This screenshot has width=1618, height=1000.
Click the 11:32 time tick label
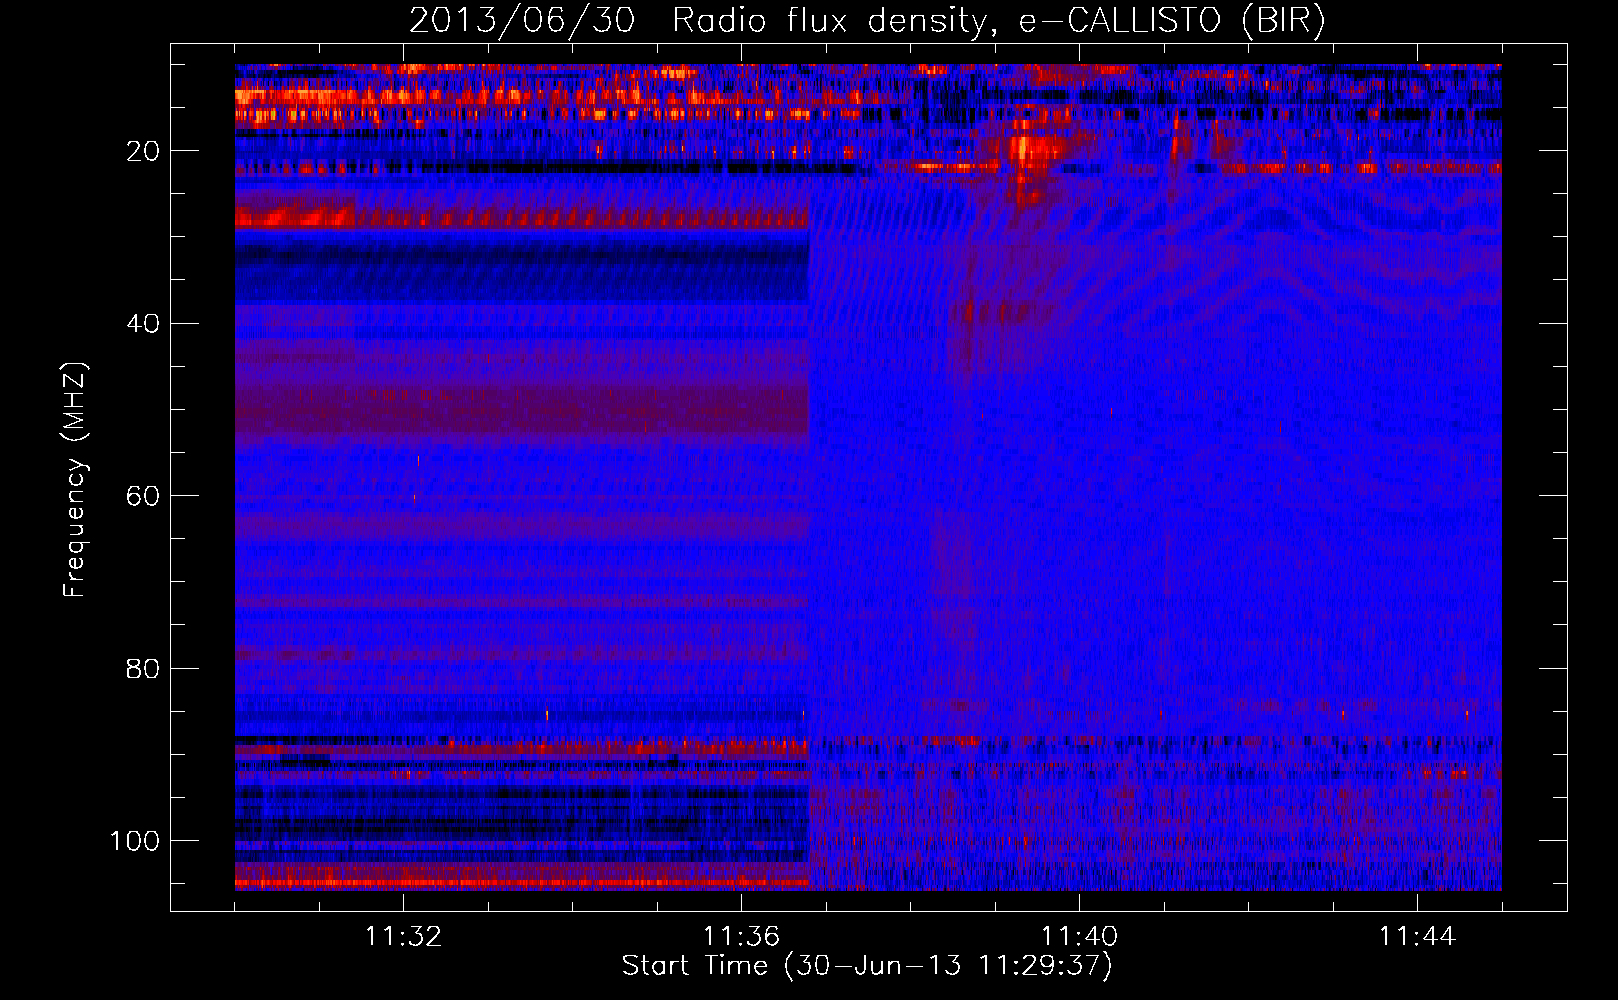point(404,937)
